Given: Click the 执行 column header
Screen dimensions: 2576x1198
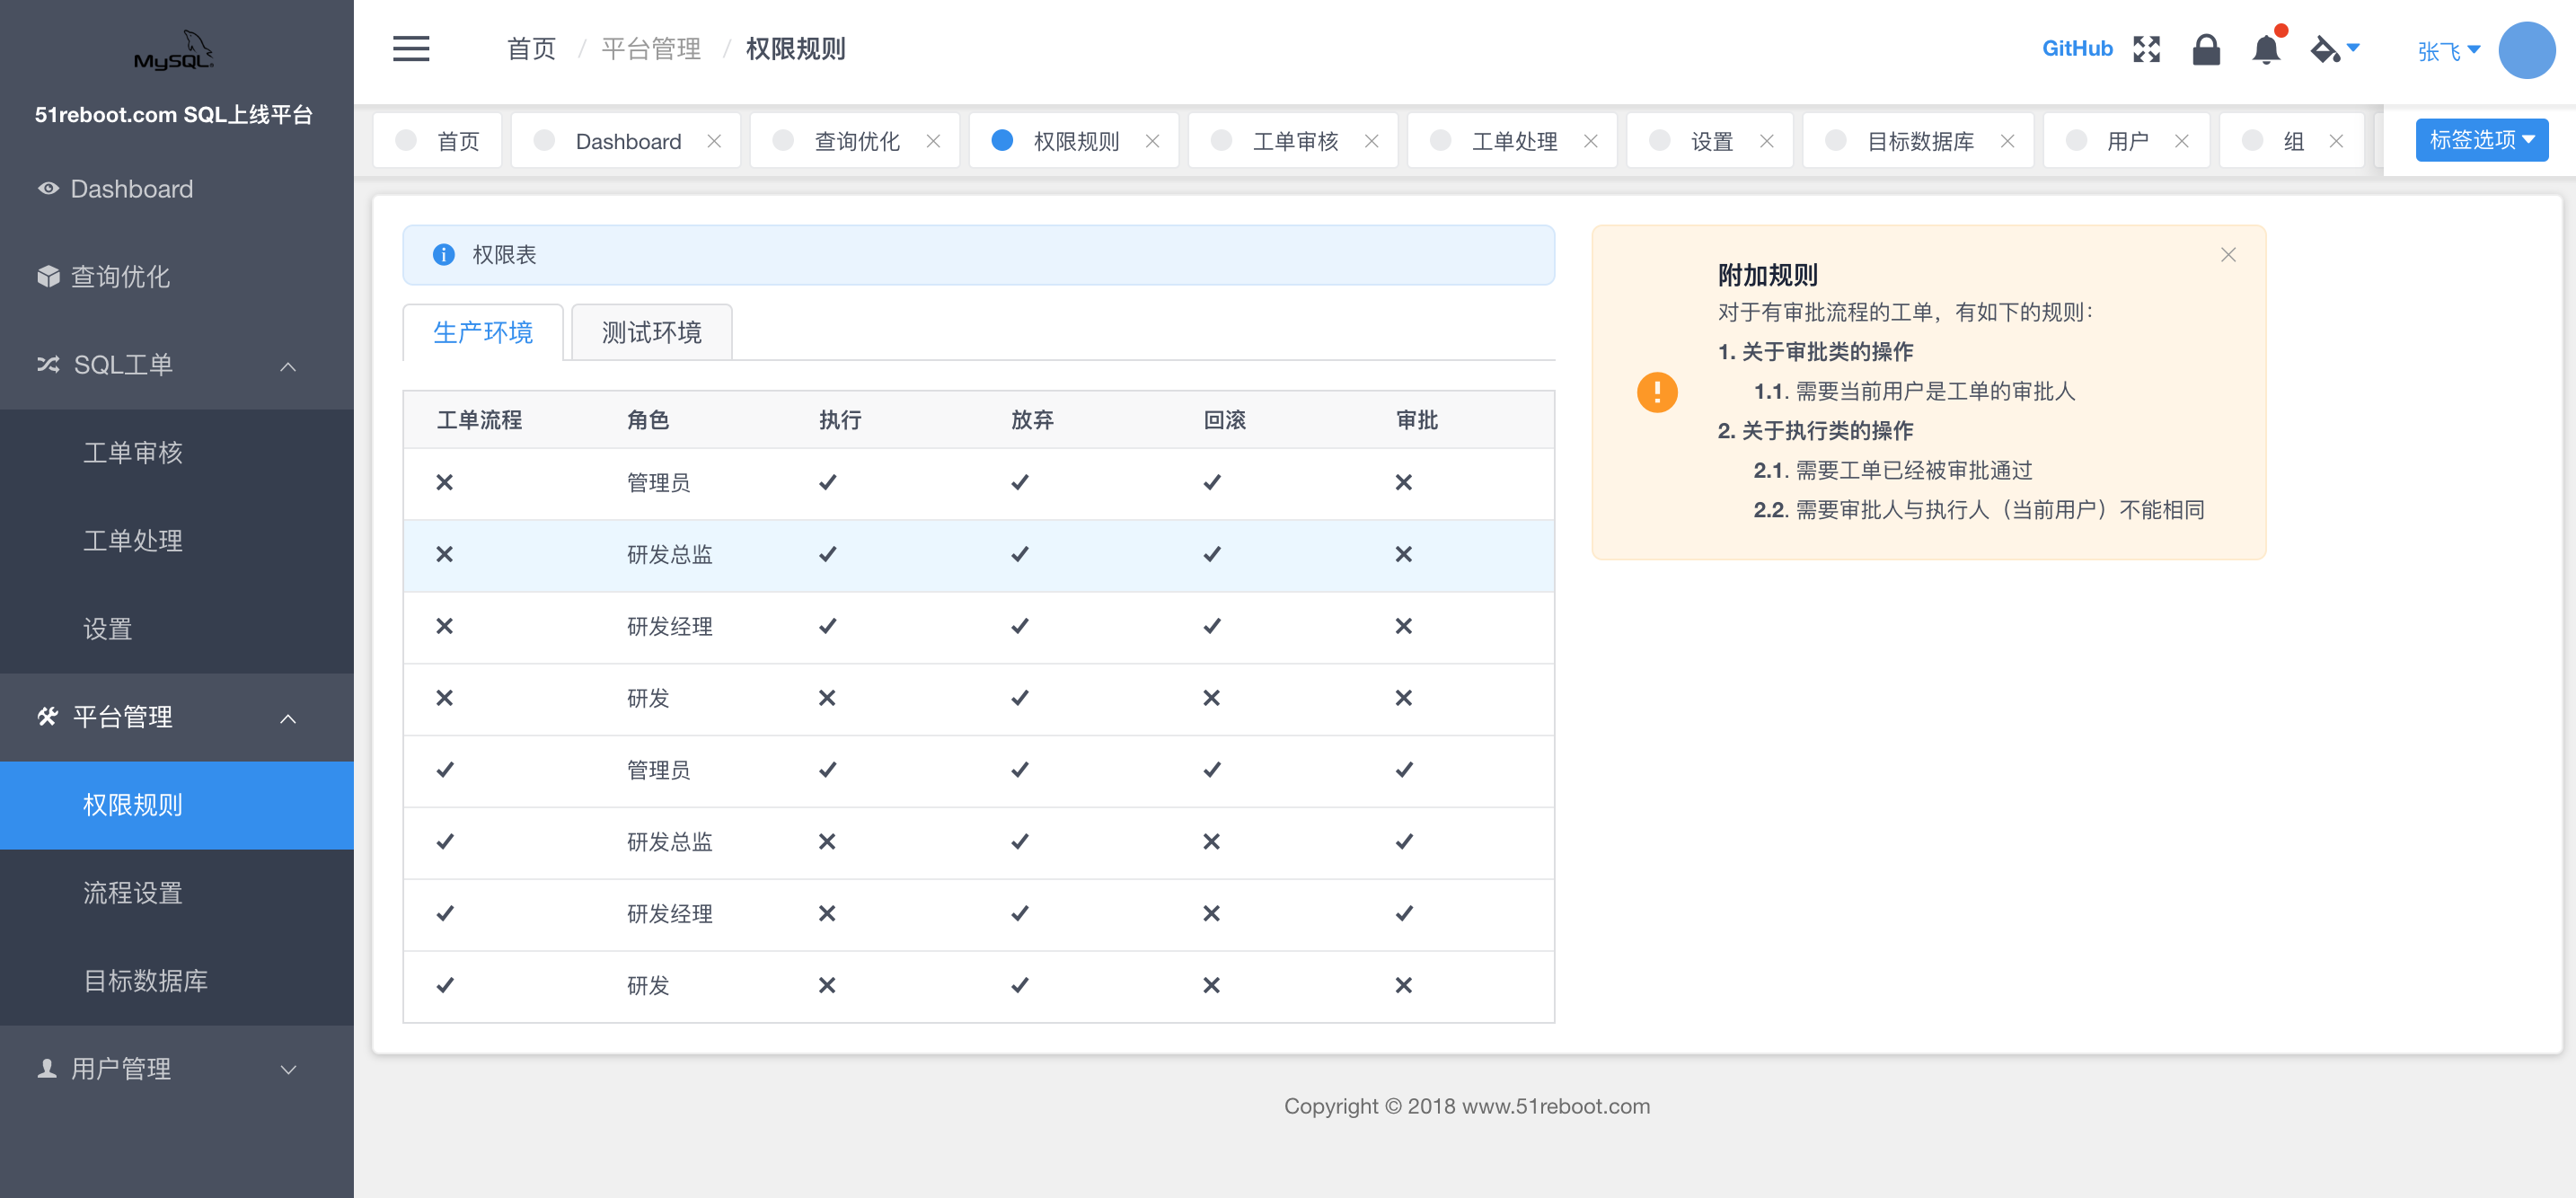Looking at the screenshot, I should (840, 420).
